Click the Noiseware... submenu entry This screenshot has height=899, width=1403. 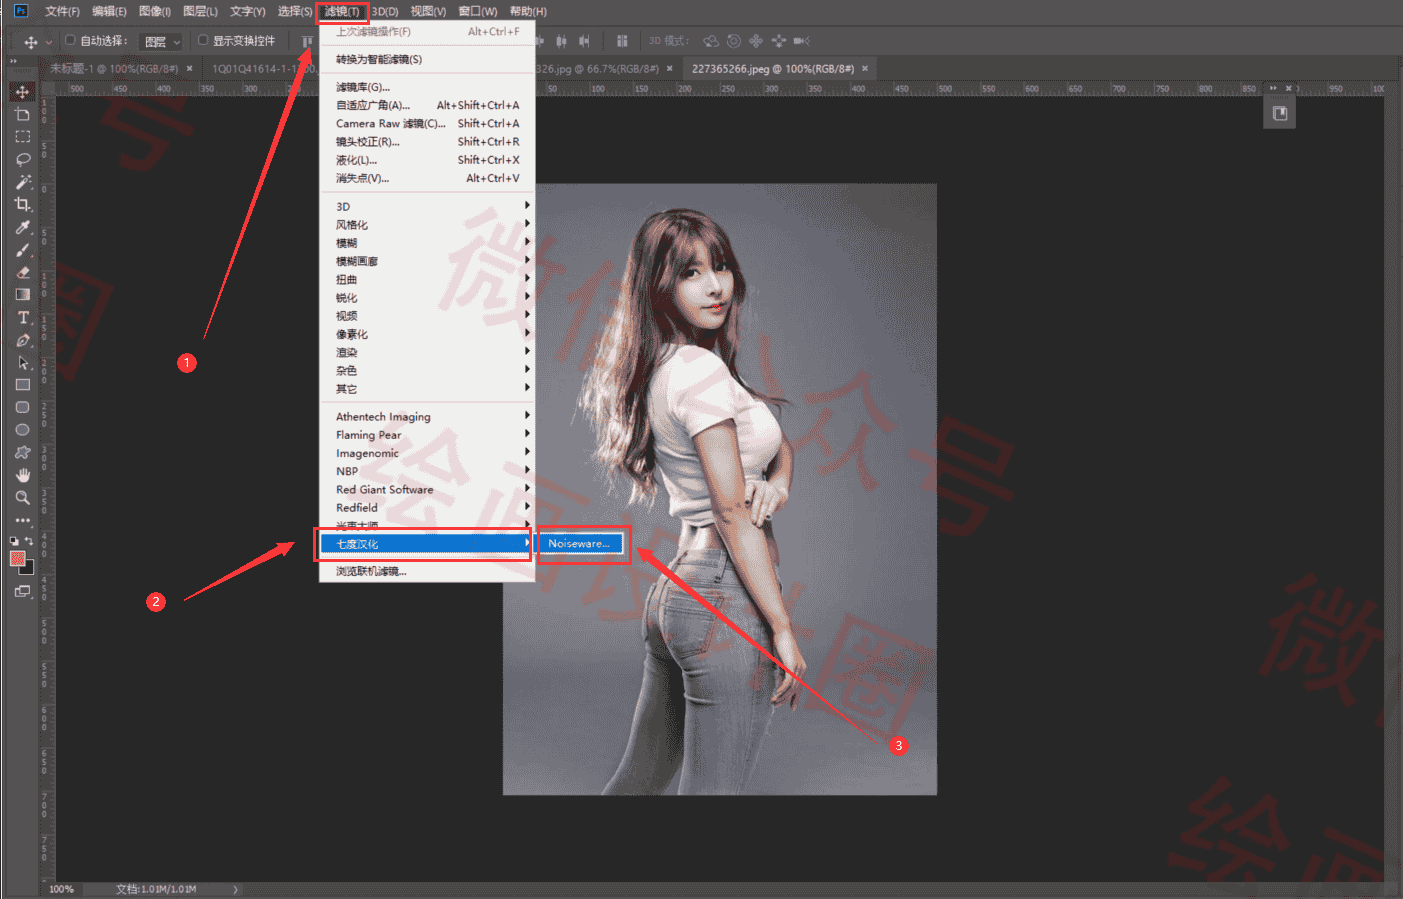pos(580,544)
